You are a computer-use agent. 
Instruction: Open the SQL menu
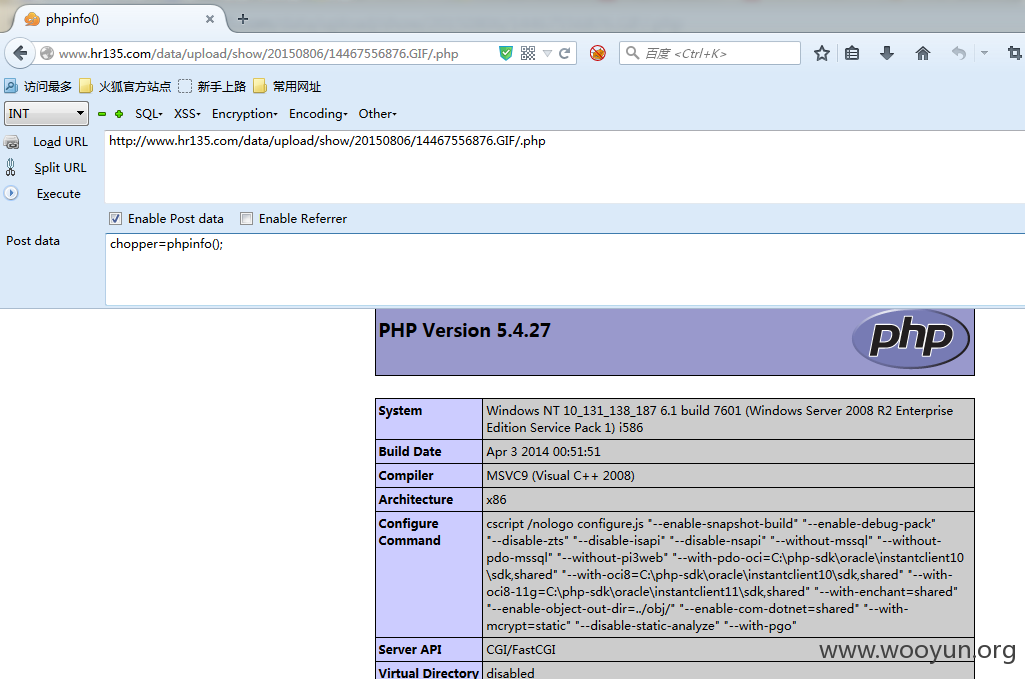pos(149,114)
